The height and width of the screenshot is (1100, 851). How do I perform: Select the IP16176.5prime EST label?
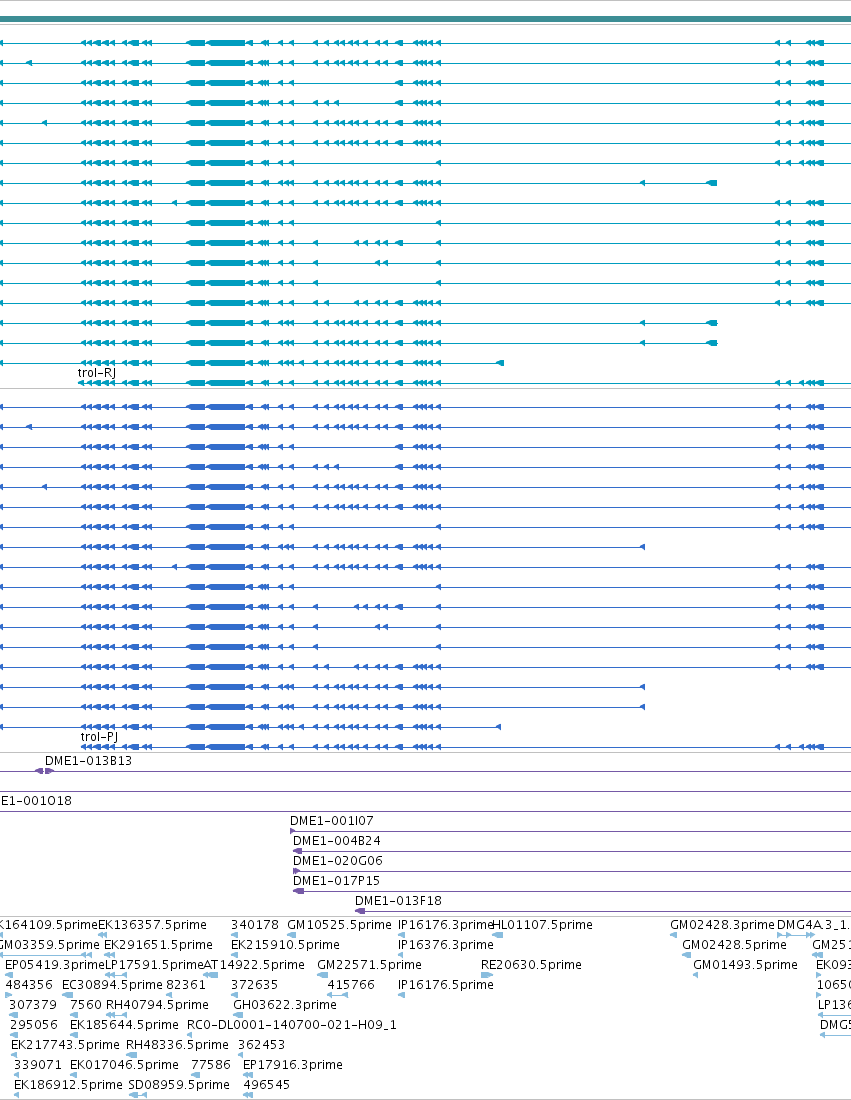445,984
